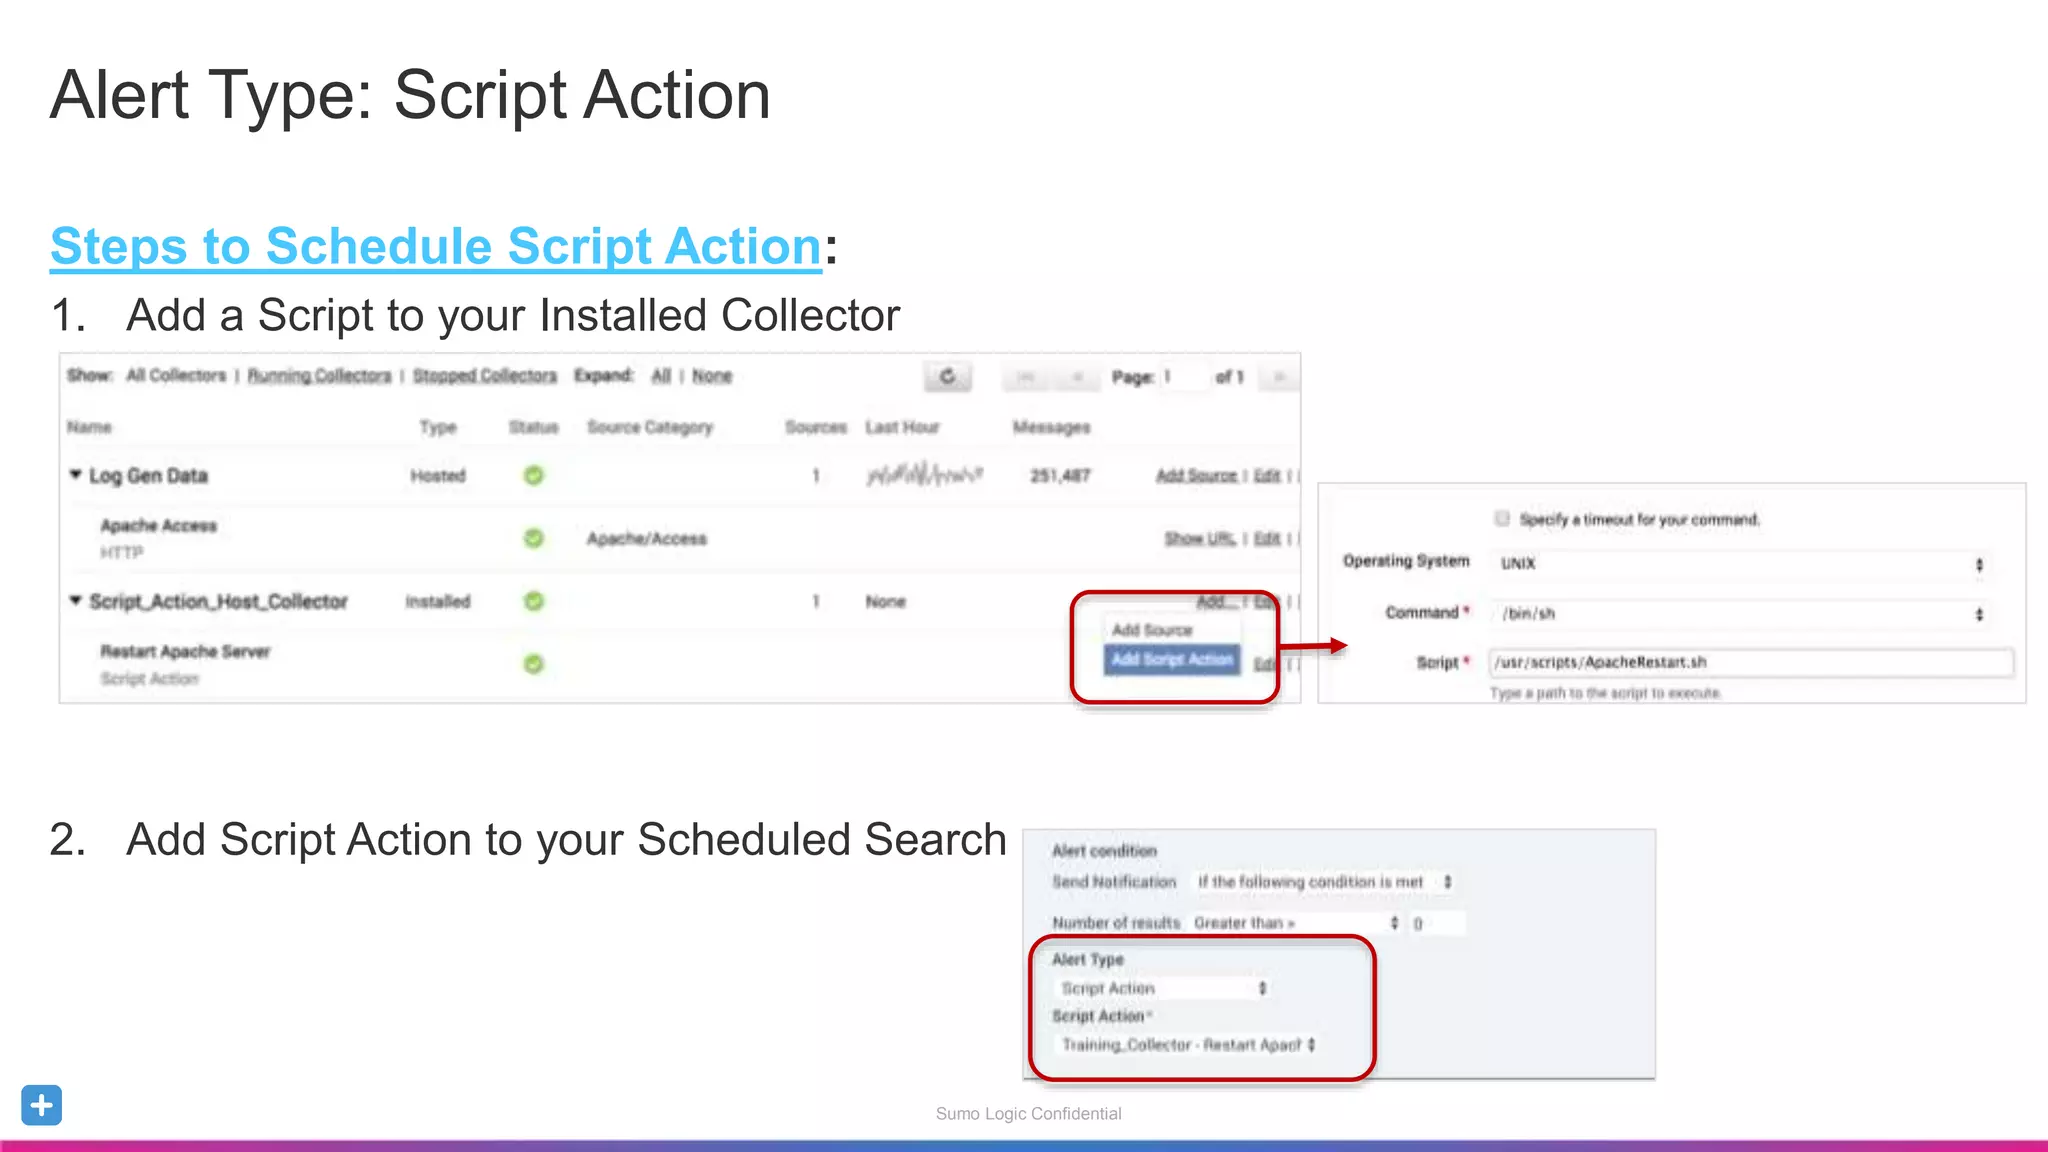Open the Alert Type dropdown
Screen dimensions: 2048x1152
[1164, 988]
